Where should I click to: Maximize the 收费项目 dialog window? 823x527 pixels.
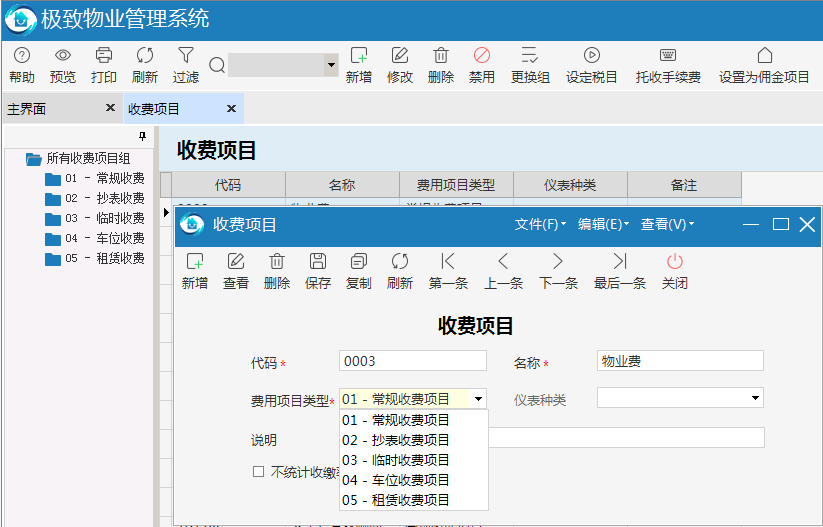click(780, 225)
